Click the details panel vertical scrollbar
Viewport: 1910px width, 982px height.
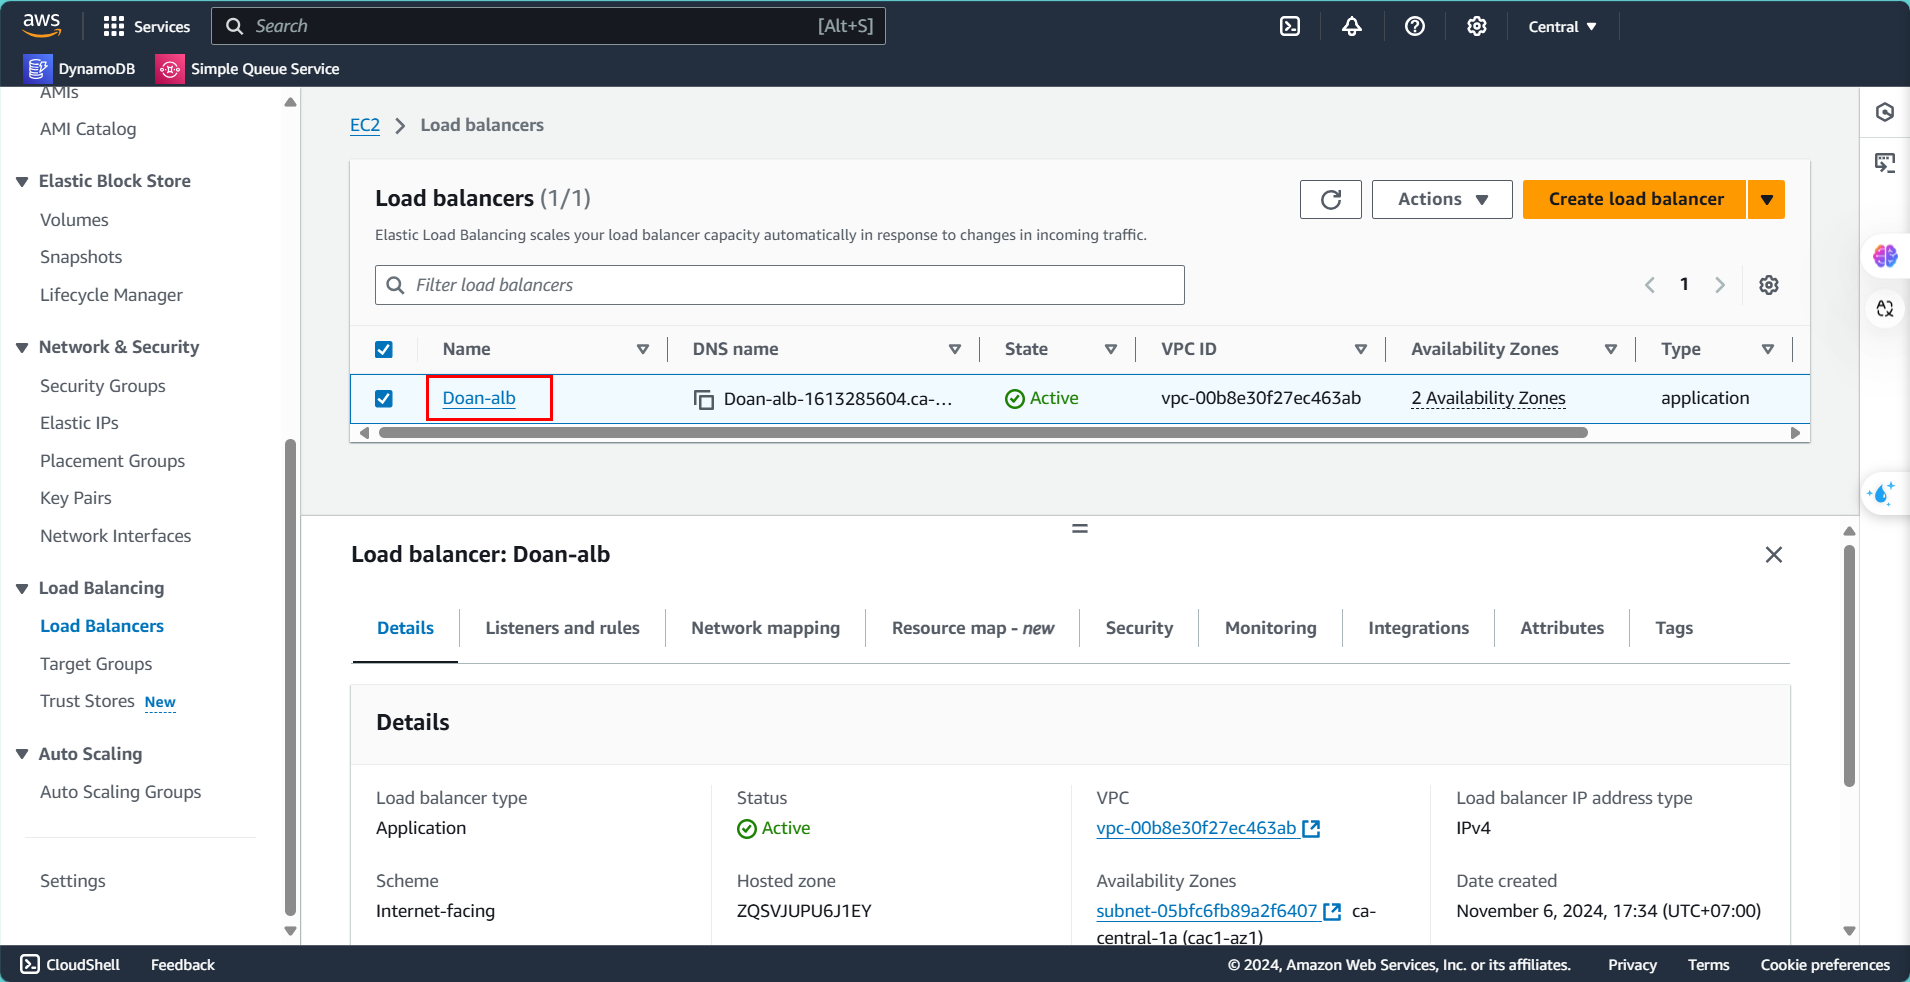coord(1849,665)
